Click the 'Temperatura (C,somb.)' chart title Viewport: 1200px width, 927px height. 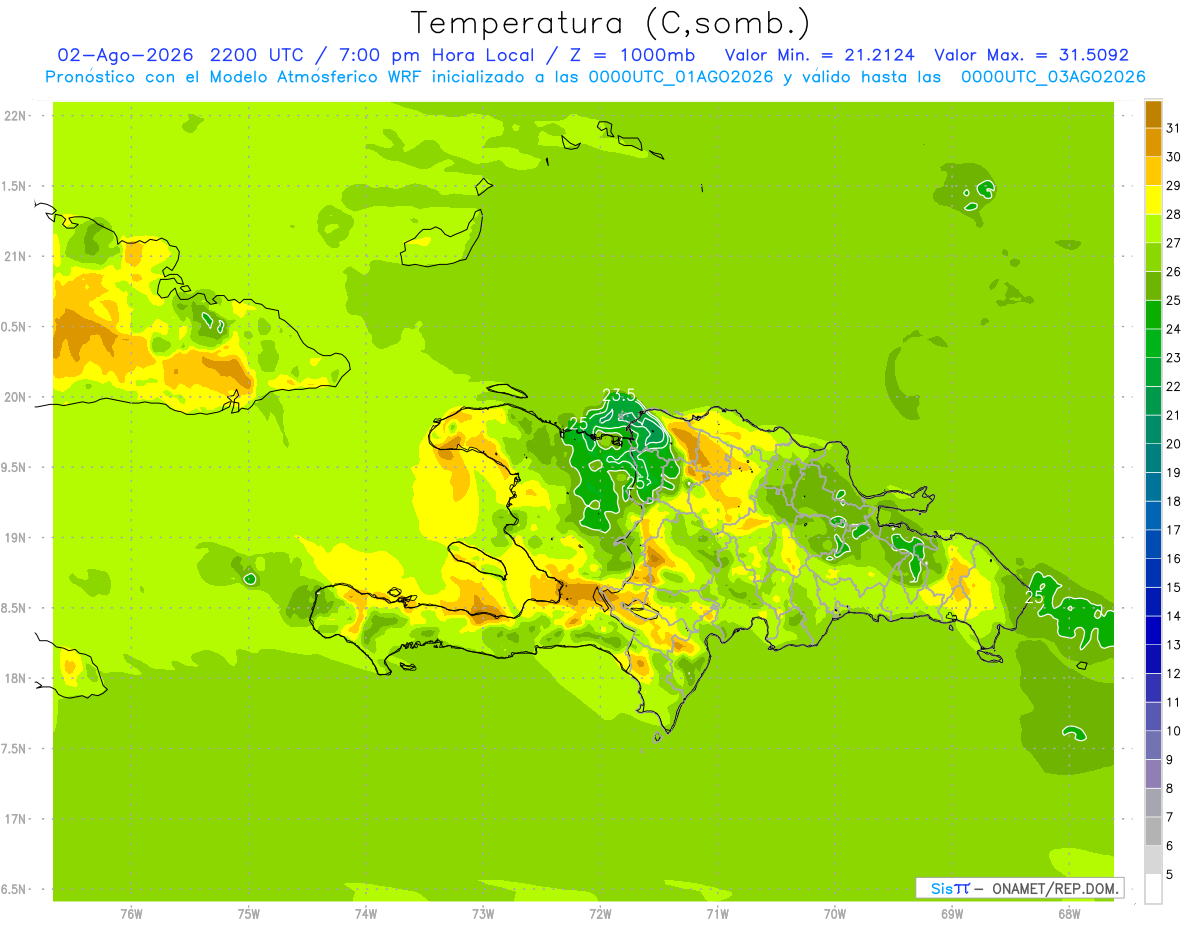click(610, 23)
